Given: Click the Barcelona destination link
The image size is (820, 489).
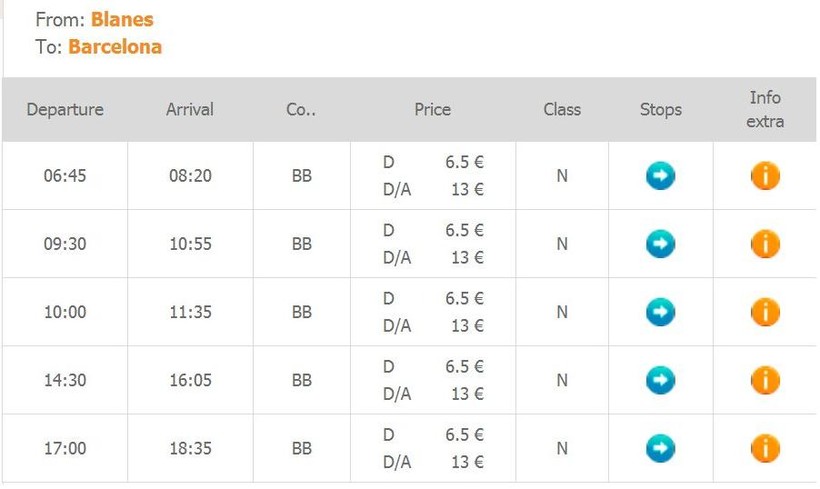Looking at the screenshot, I should [x=115, y=46].
